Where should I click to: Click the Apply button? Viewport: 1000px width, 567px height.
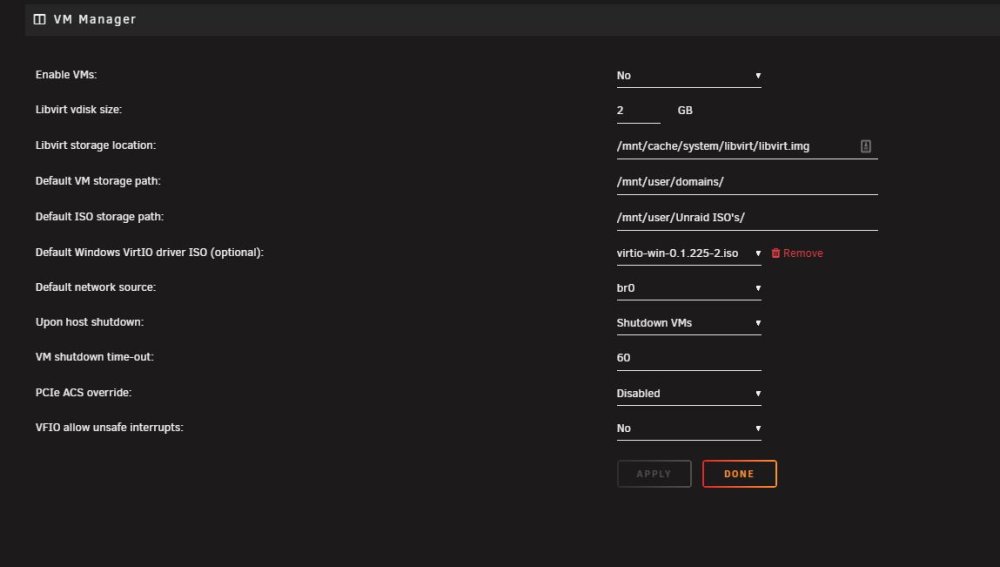tap(654, 474)
